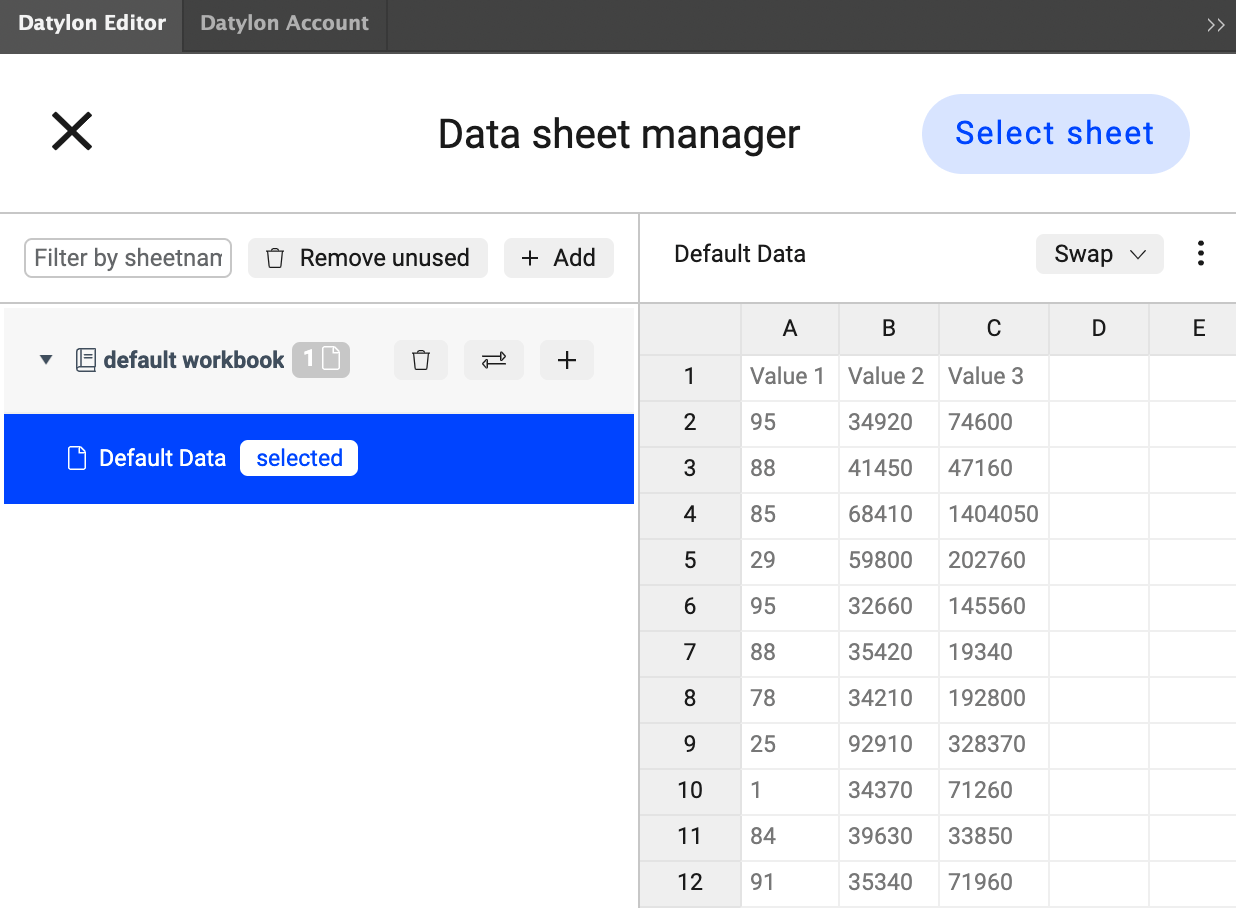Switch to the Datylon Account tab
This screenshot has height=908, width=1236.
284,24
